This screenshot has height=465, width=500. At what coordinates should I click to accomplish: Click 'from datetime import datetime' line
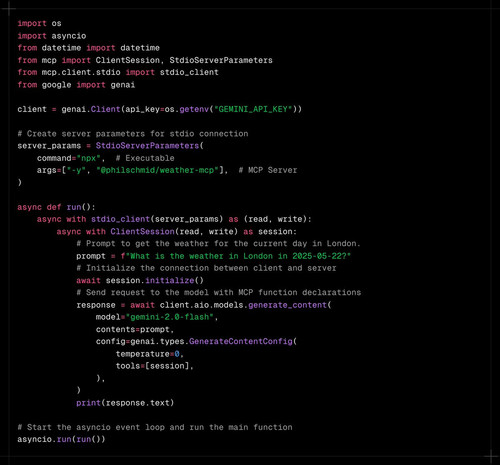88,48
